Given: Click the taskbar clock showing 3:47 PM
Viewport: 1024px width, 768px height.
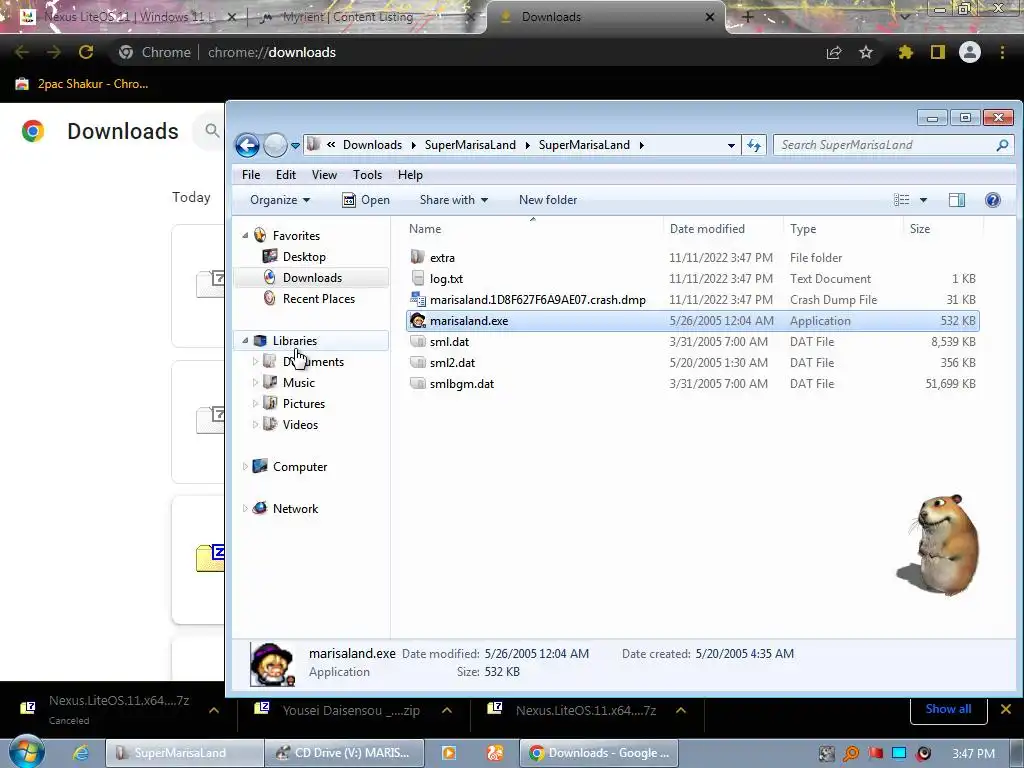Looking at the screenshot, I should 974,754.
